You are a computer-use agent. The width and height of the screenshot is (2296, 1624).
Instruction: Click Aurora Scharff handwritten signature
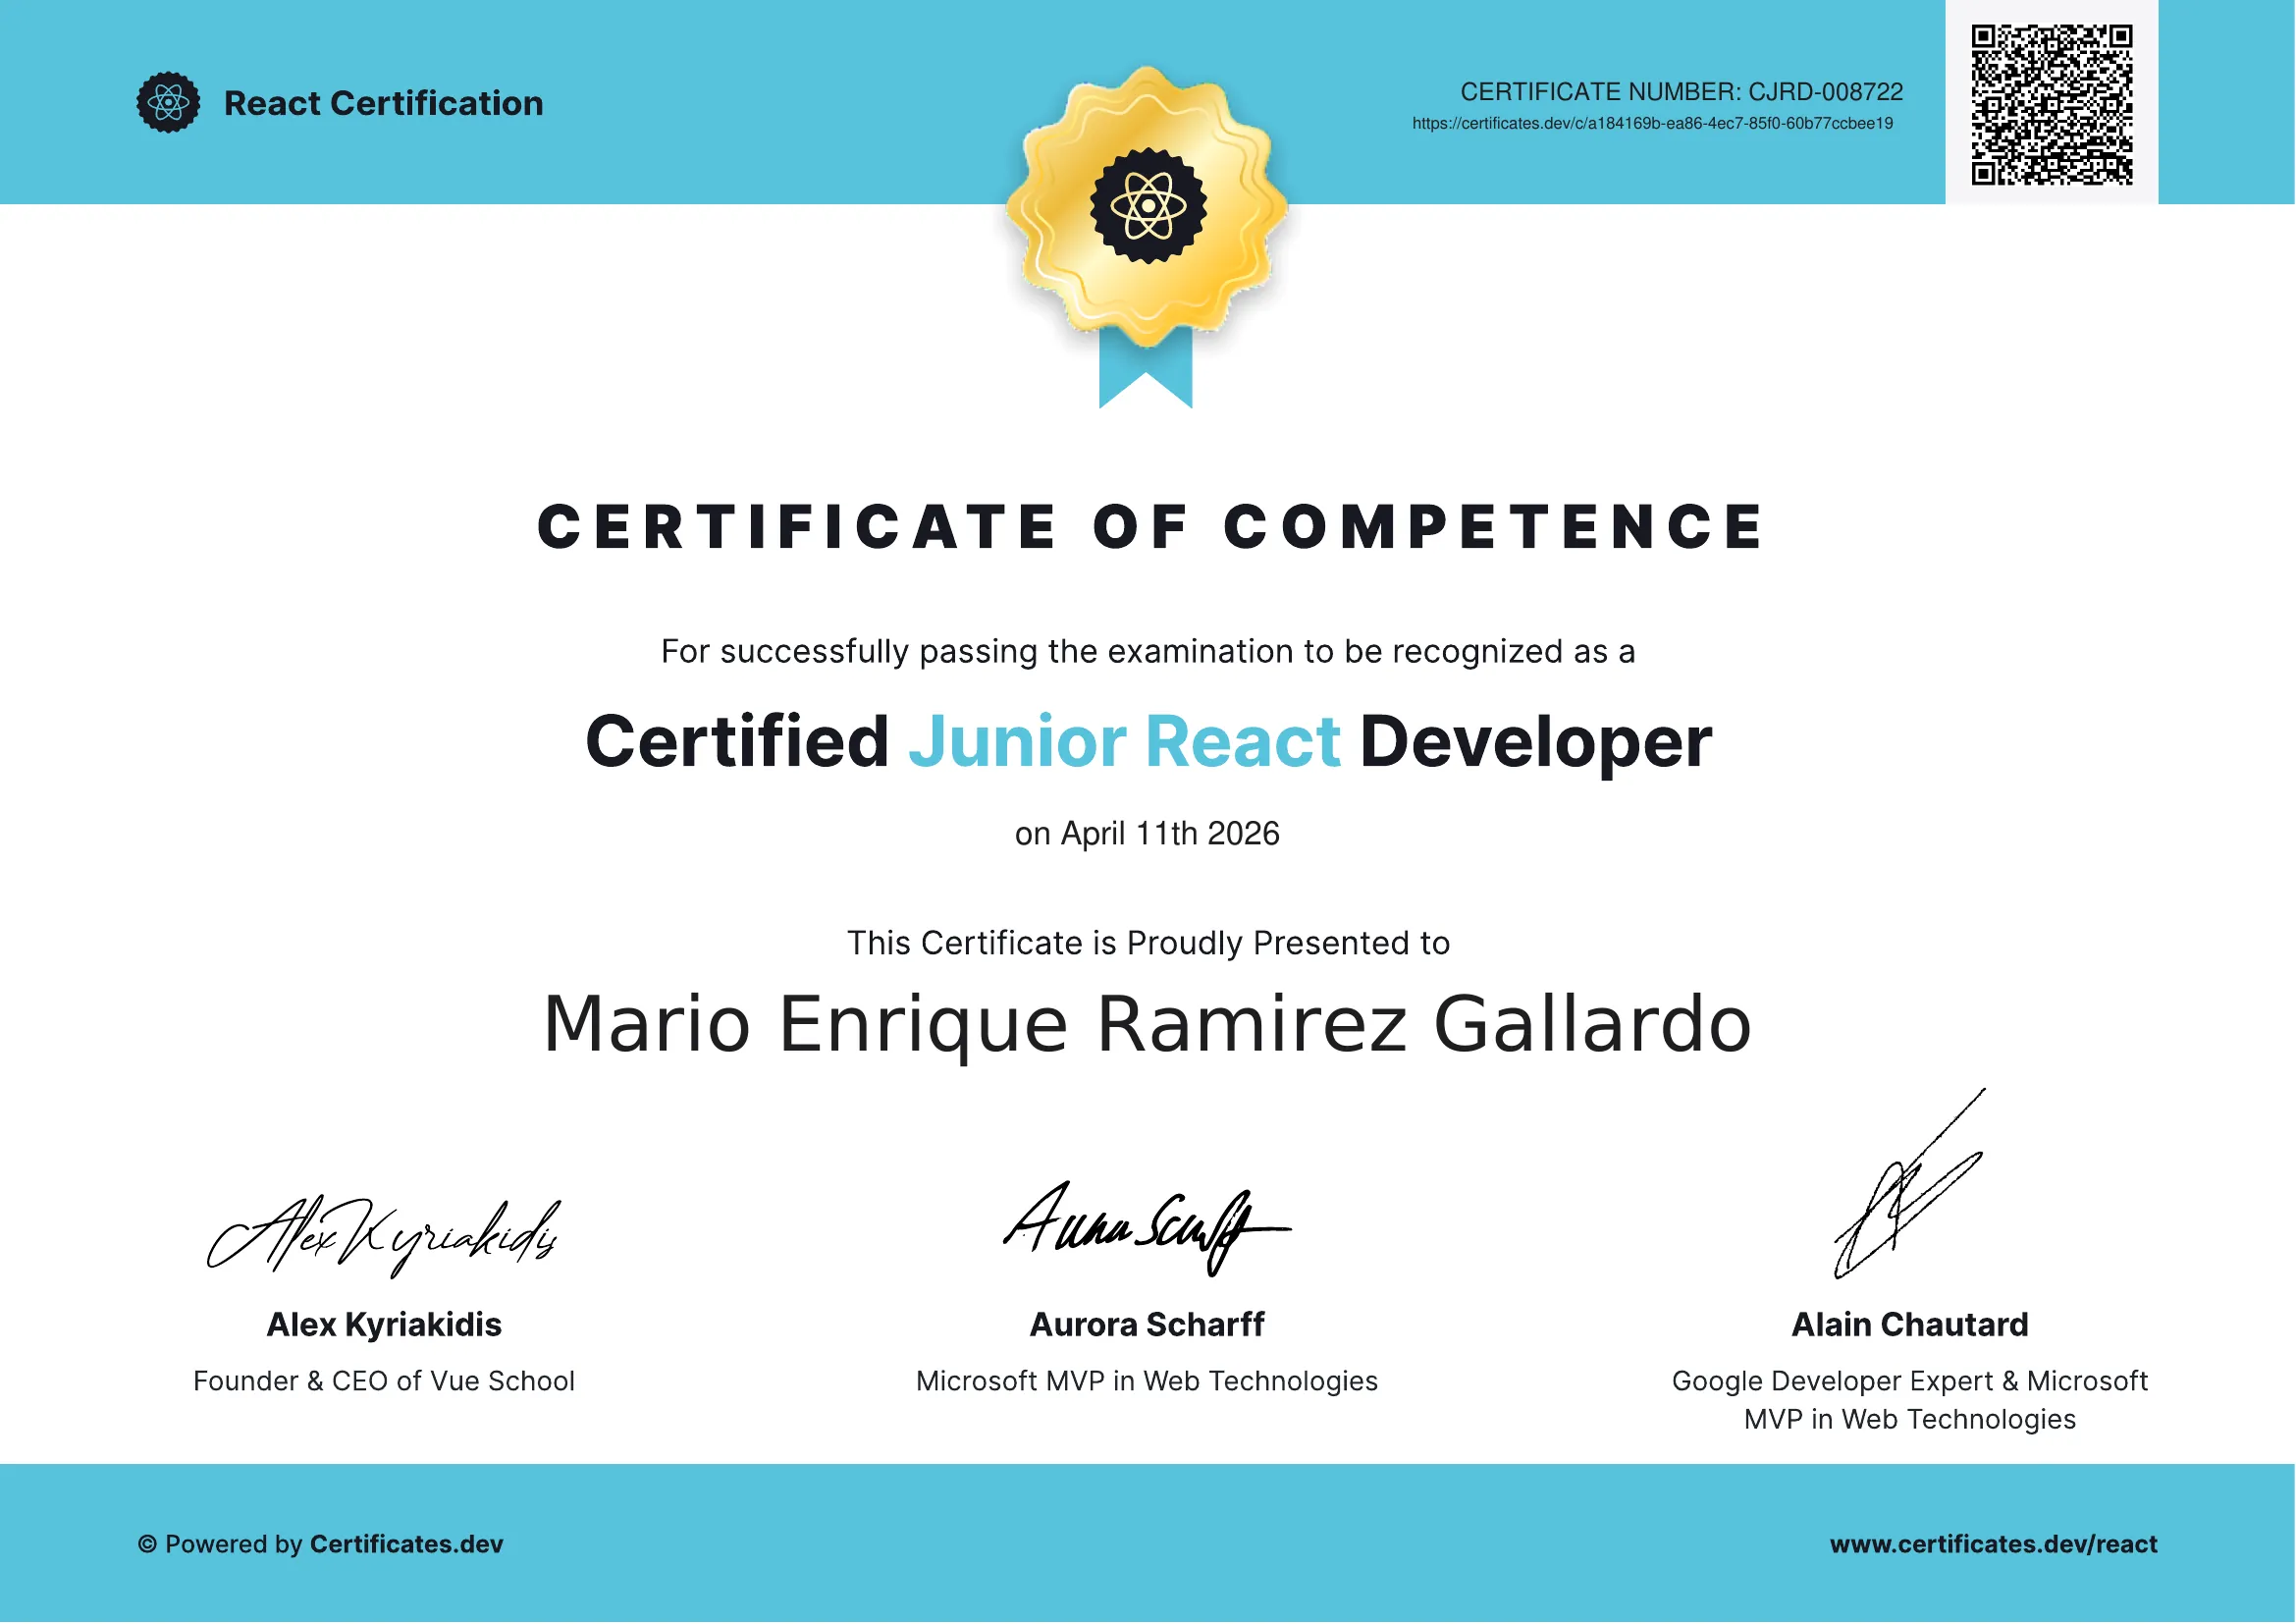click(1147, 1230)
